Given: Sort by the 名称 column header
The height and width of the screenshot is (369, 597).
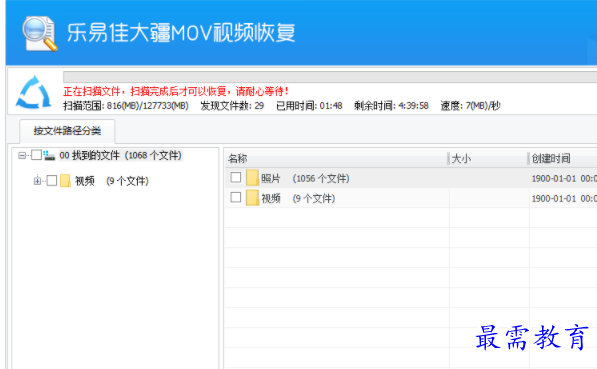Looking at the screenshot, I should [x=336, y=158].
